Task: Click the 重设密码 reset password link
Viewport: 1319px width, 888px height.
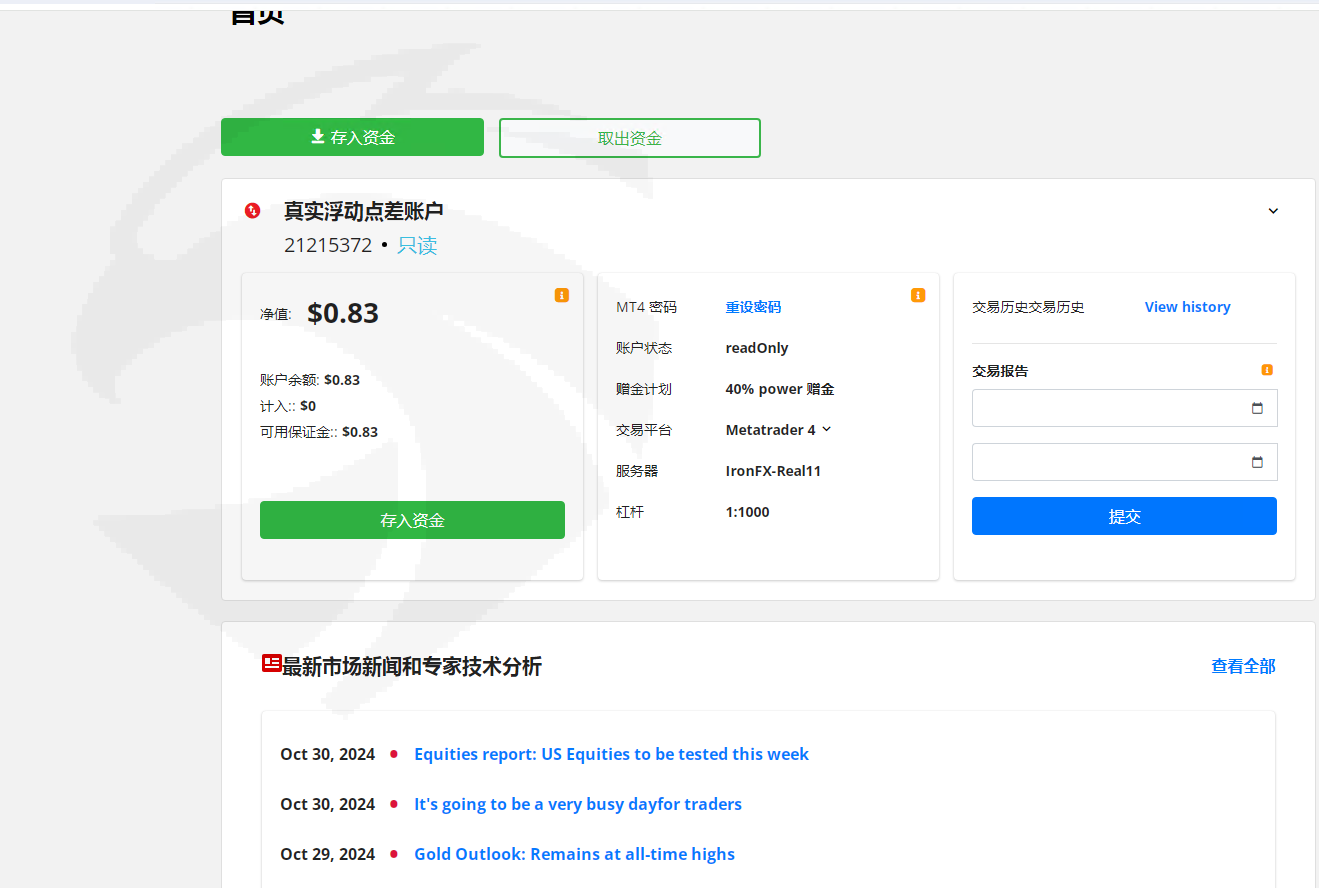Action: (x=753, y=307)
